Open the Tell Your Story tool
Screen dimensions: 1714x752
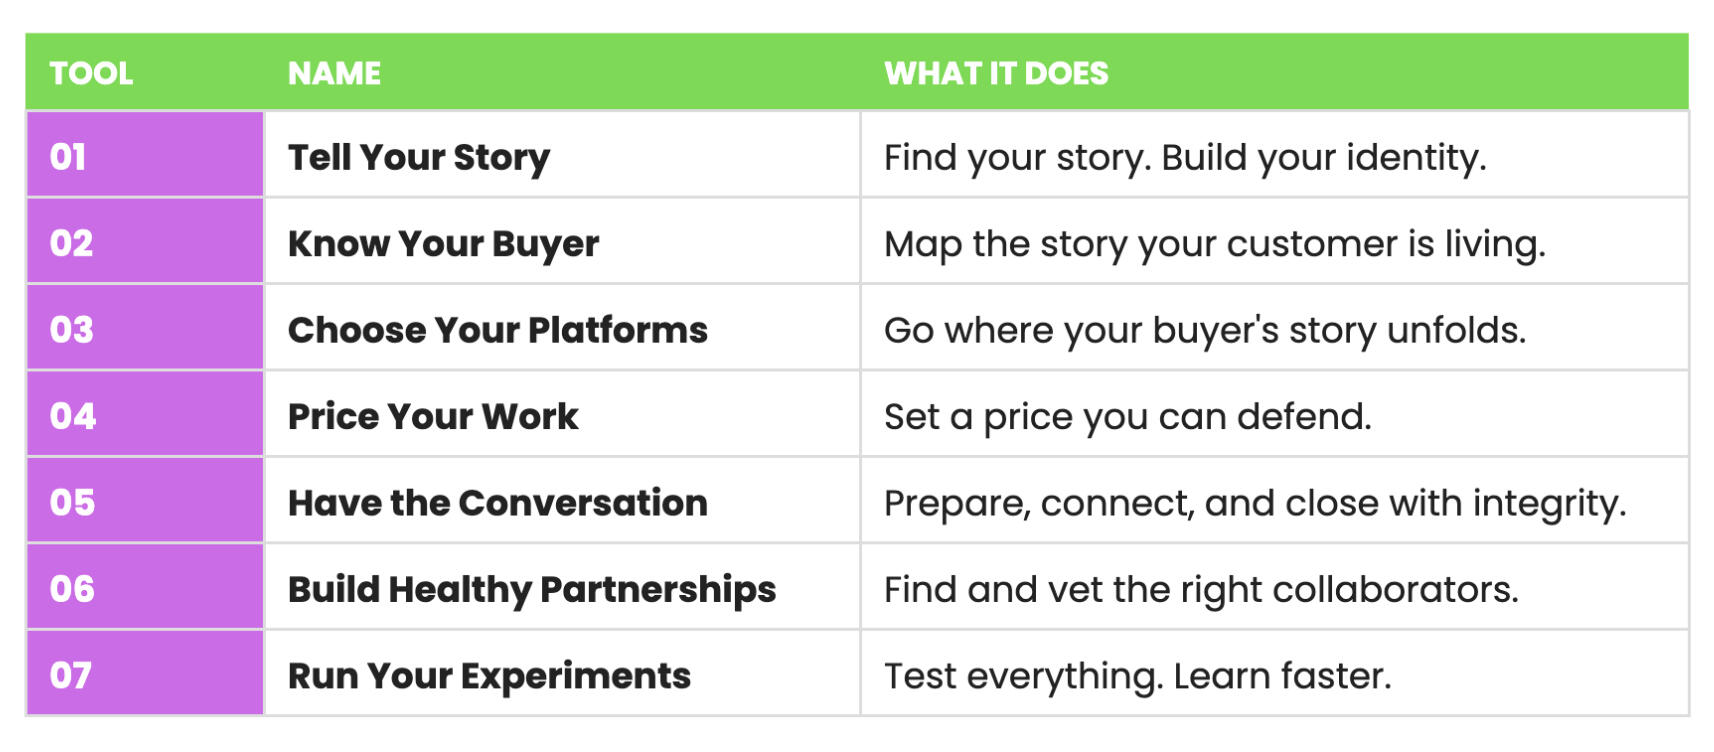[419, 157]
